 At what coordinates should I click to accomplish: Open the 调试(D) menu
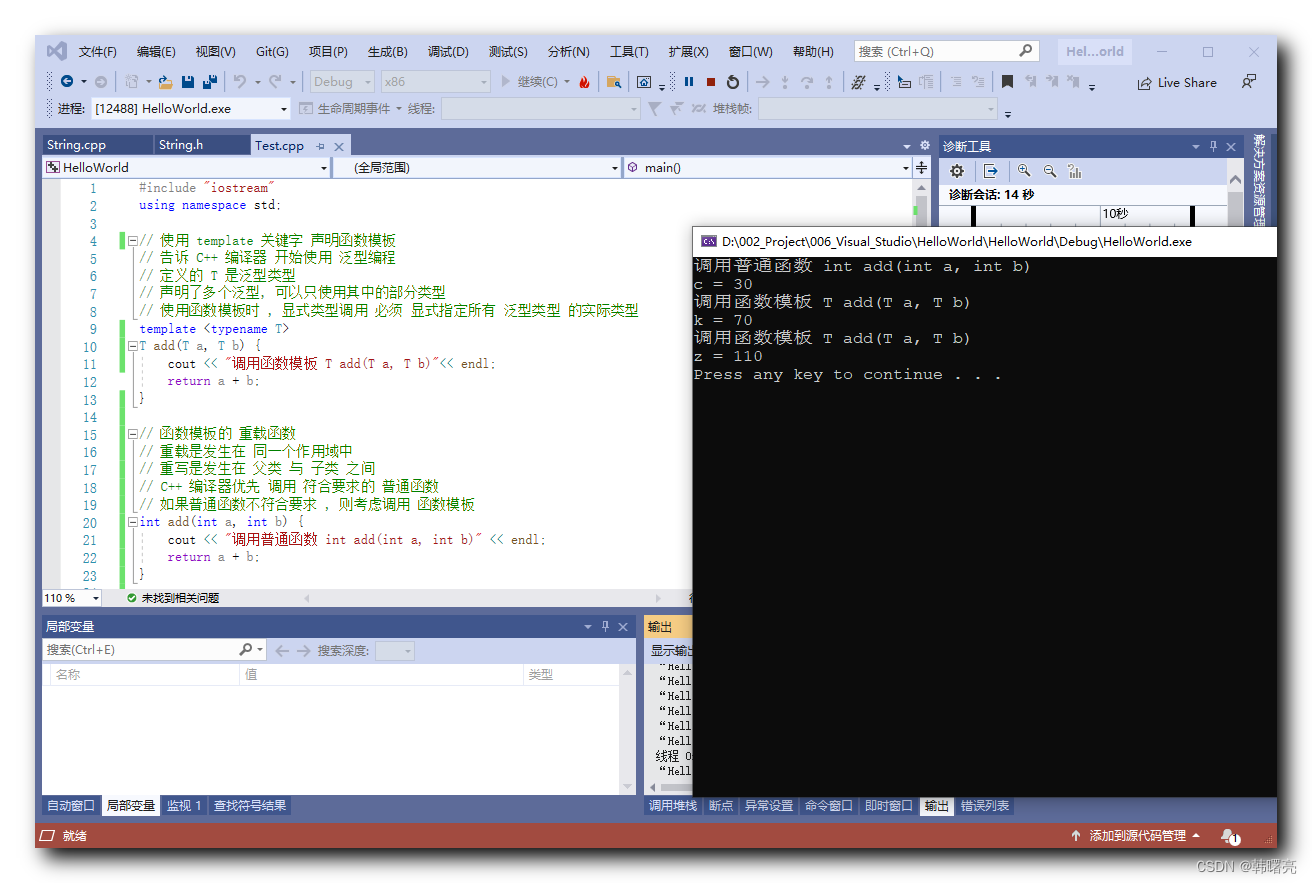pos(448,52)
